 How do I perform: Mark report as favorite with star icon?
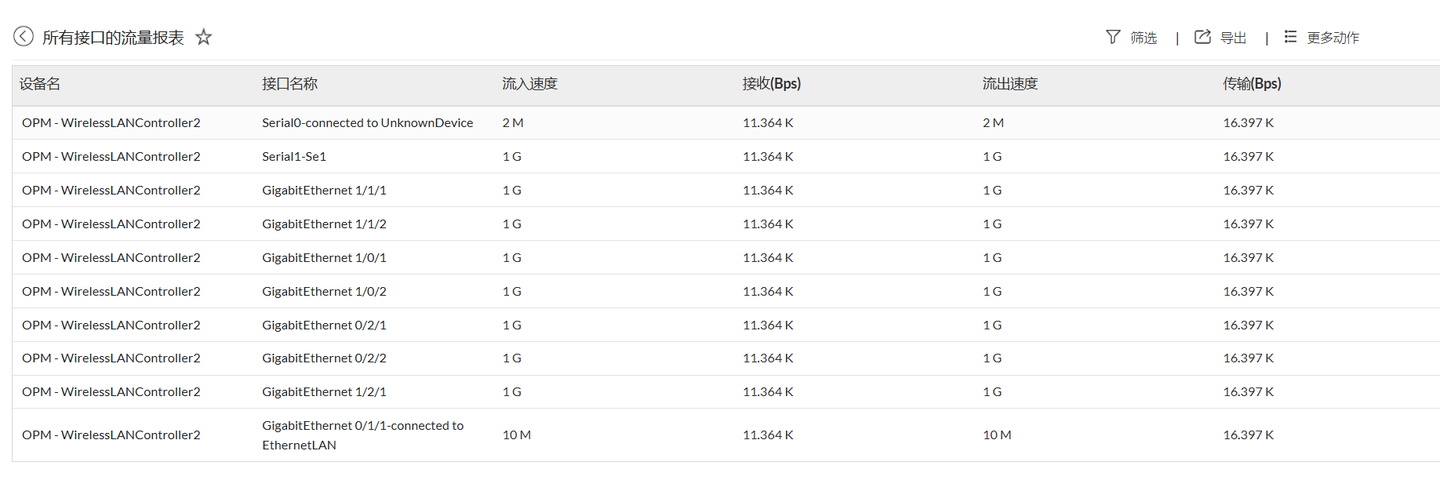[x=204, y=37]
